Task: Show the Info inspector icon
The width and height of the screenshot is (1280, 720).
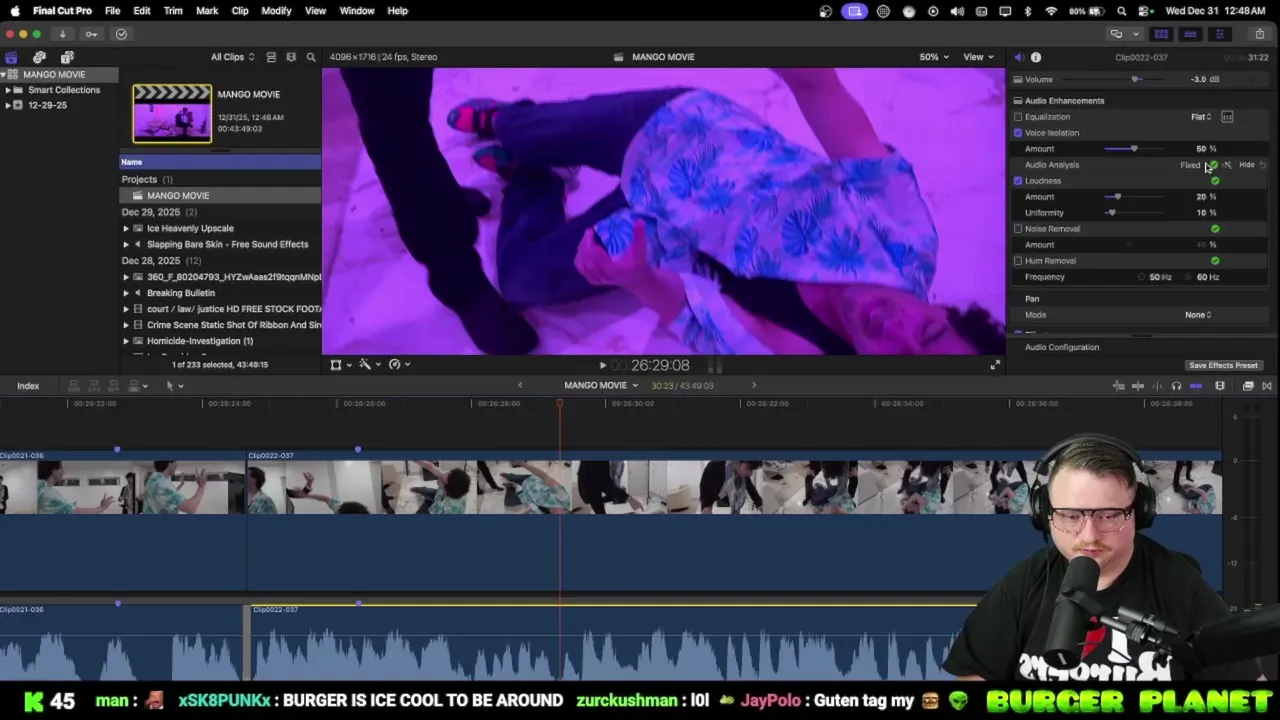Action: pyautogui.click(x=1036, y=57)
